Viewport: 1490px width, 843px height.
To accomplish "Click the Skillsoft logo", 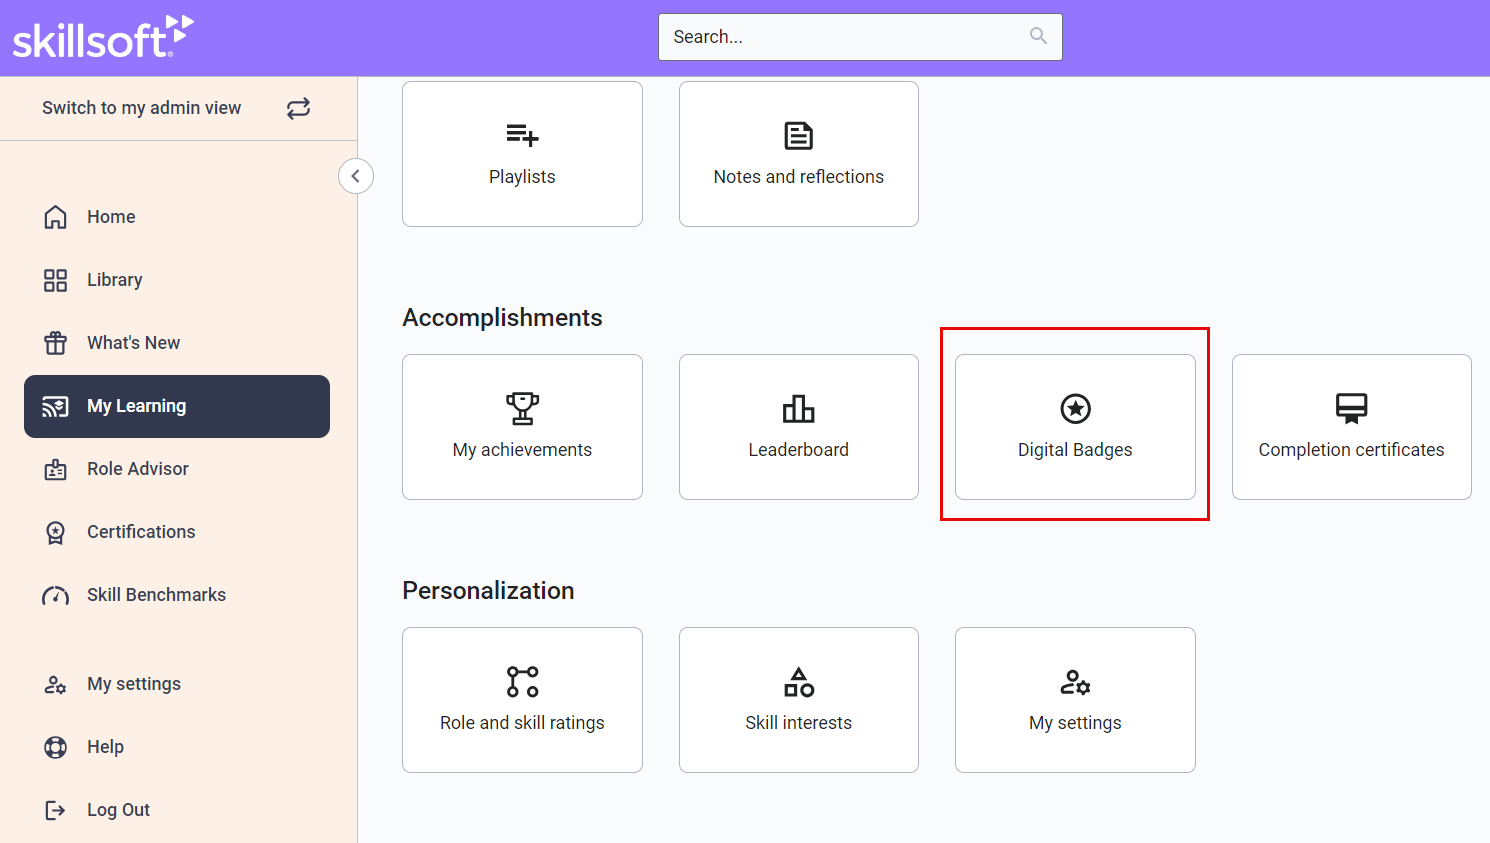I will click(102, 37).
